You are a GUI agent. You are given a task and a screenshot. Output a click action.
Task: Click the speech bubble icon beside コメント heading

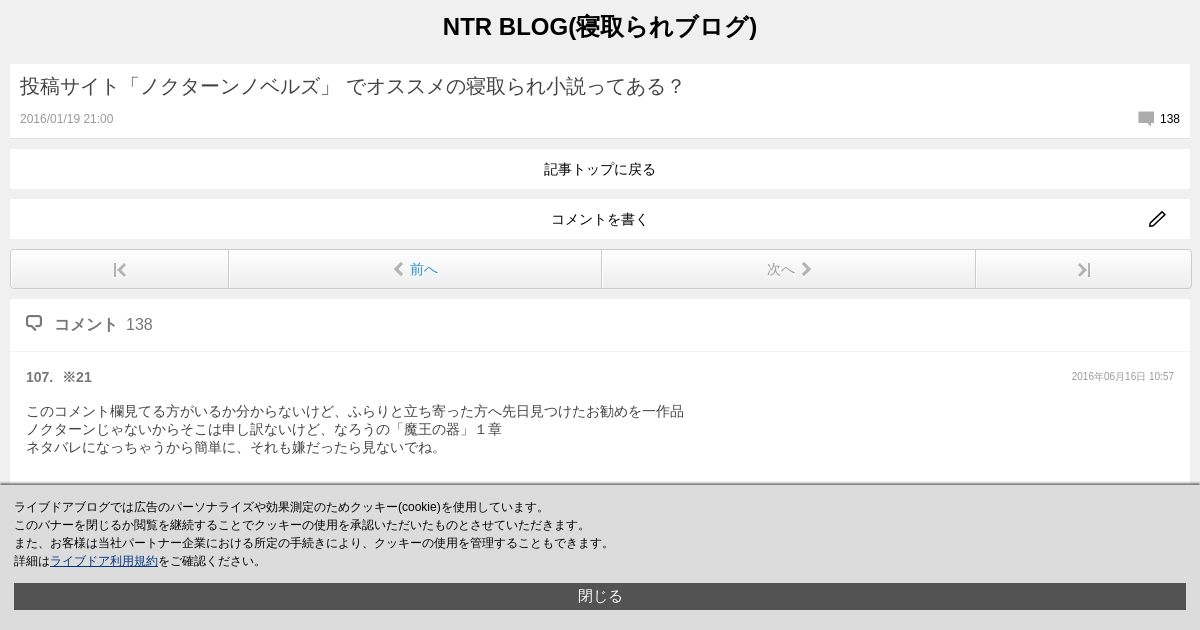click(34, 323)
